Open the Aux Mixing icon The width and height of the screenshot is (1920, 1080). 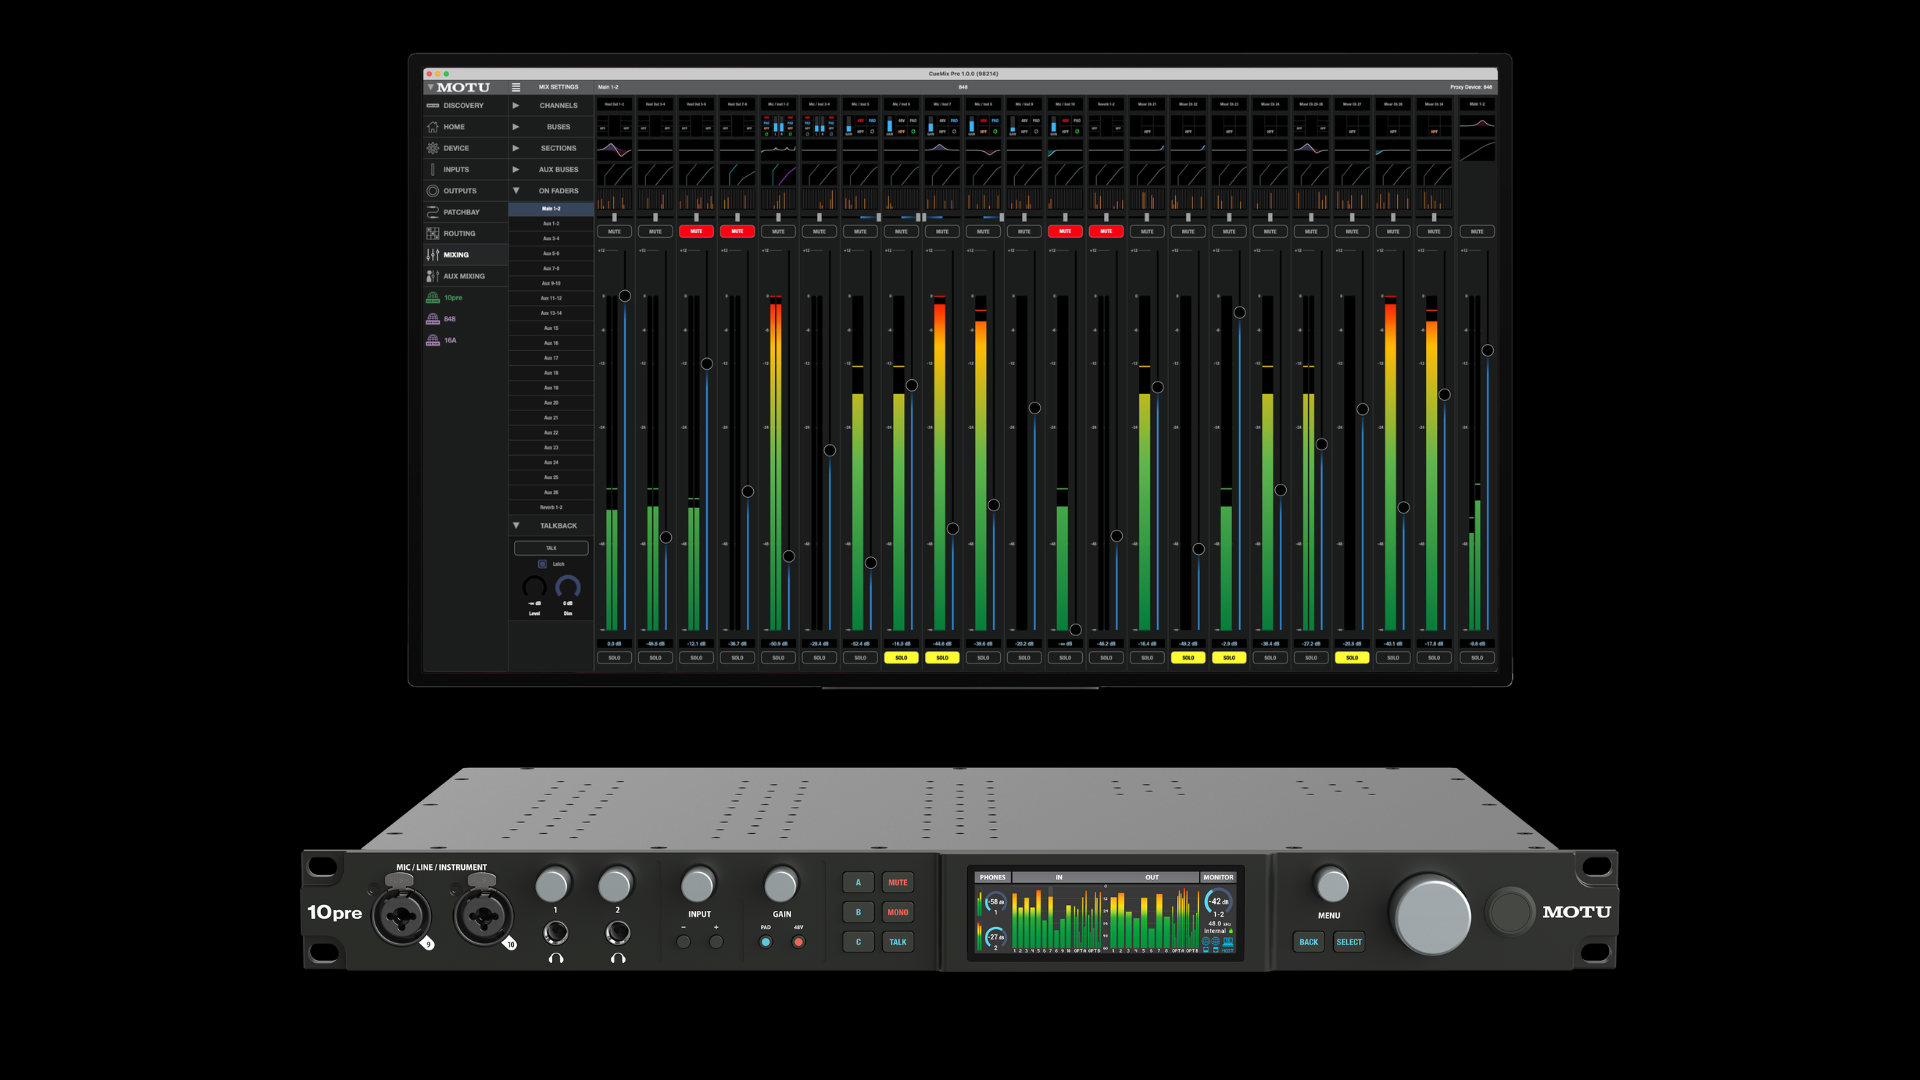(433, 276)
